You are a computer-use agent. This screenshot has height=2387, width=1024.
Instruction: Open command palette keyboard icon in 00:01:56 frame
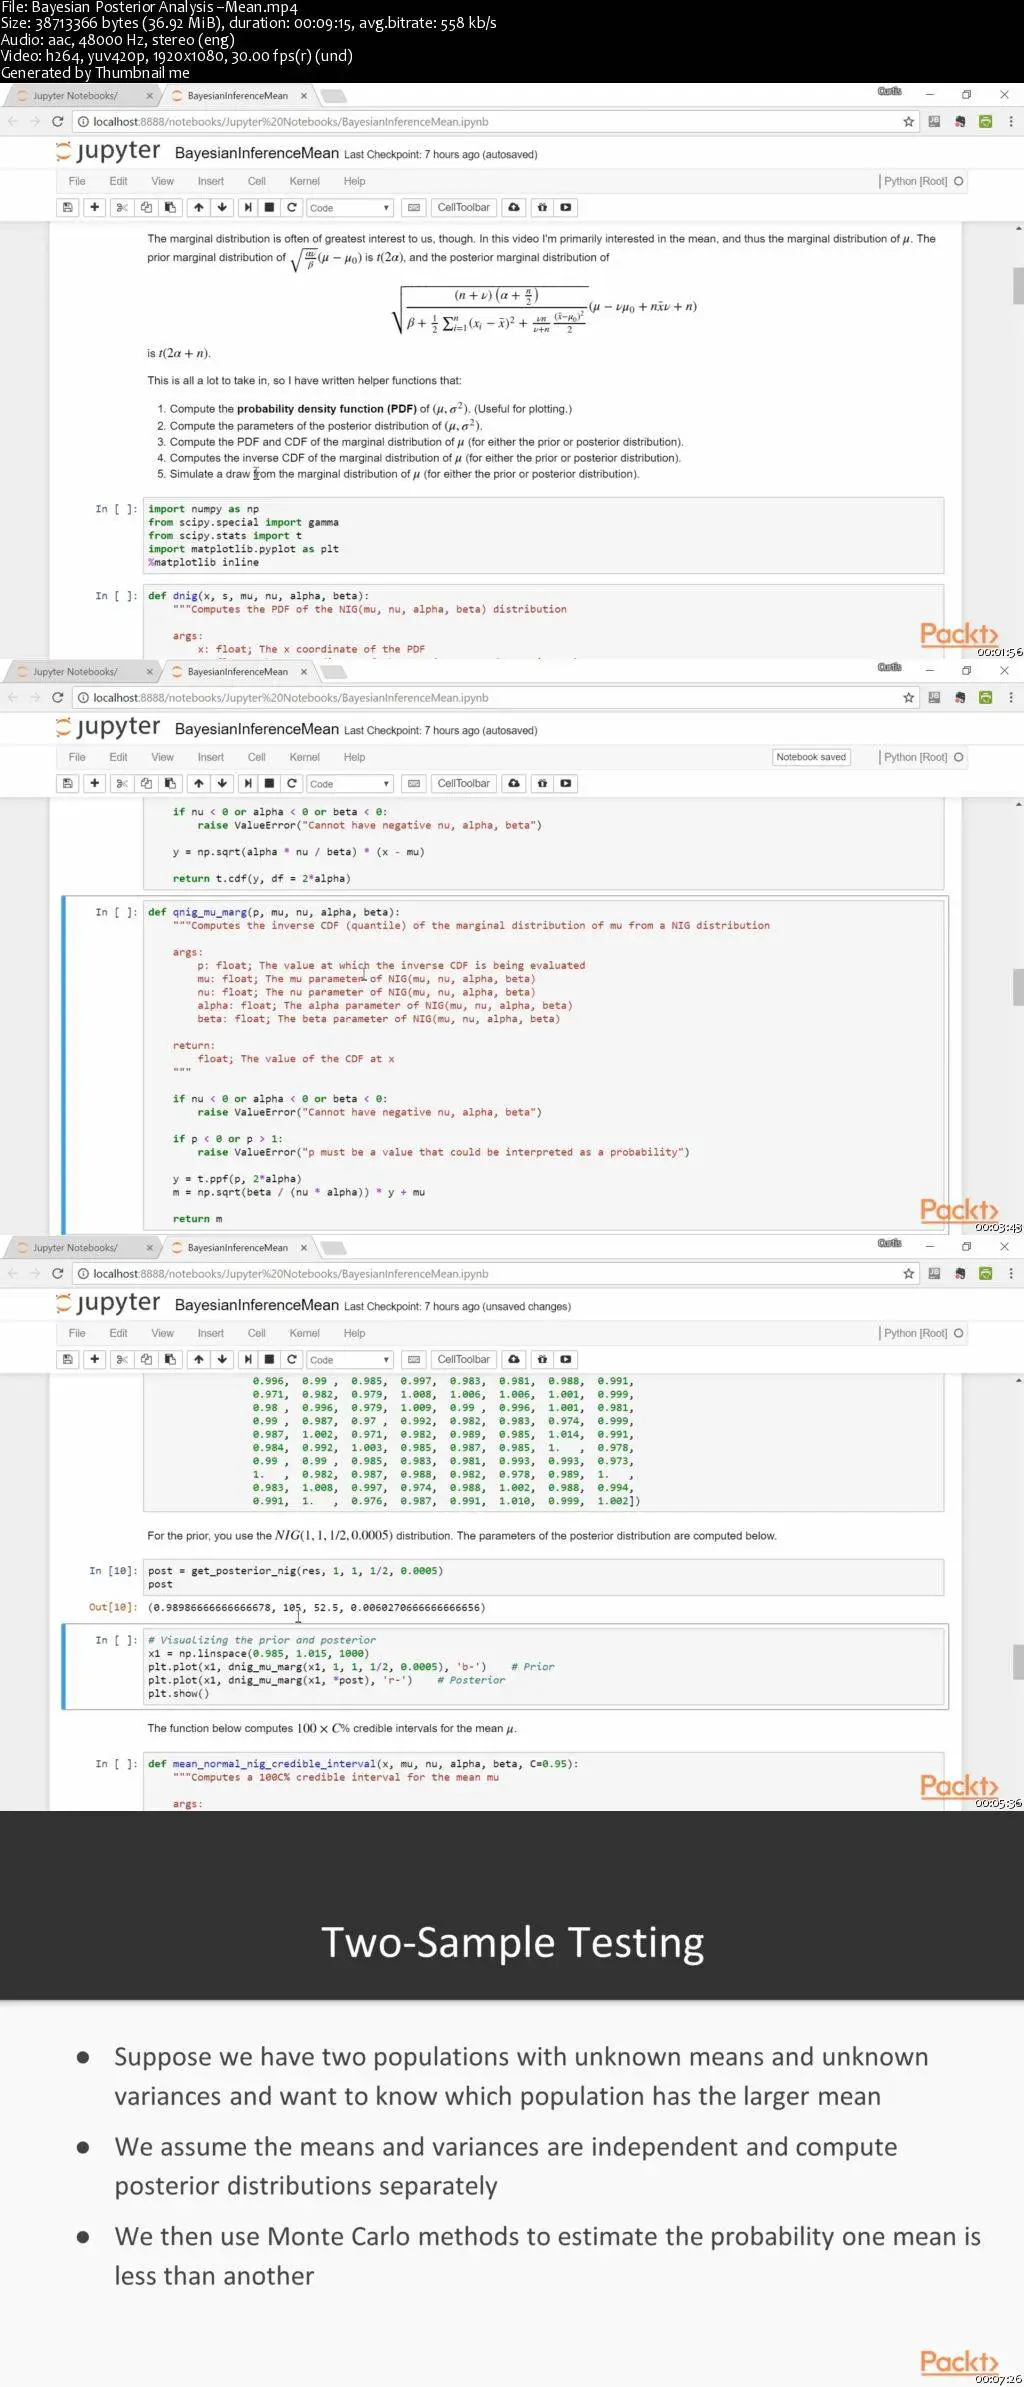414,208
